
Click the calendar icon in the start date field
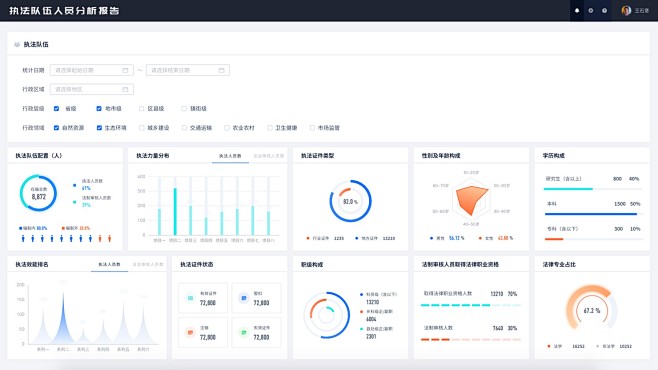tap(125, 70)
